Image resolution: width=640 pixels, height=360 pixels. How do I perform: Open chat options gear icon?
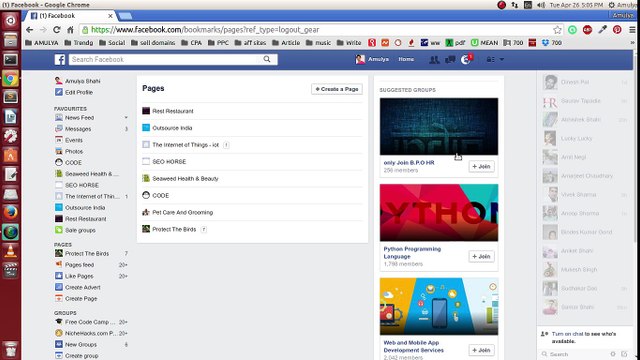coord(613,354)
